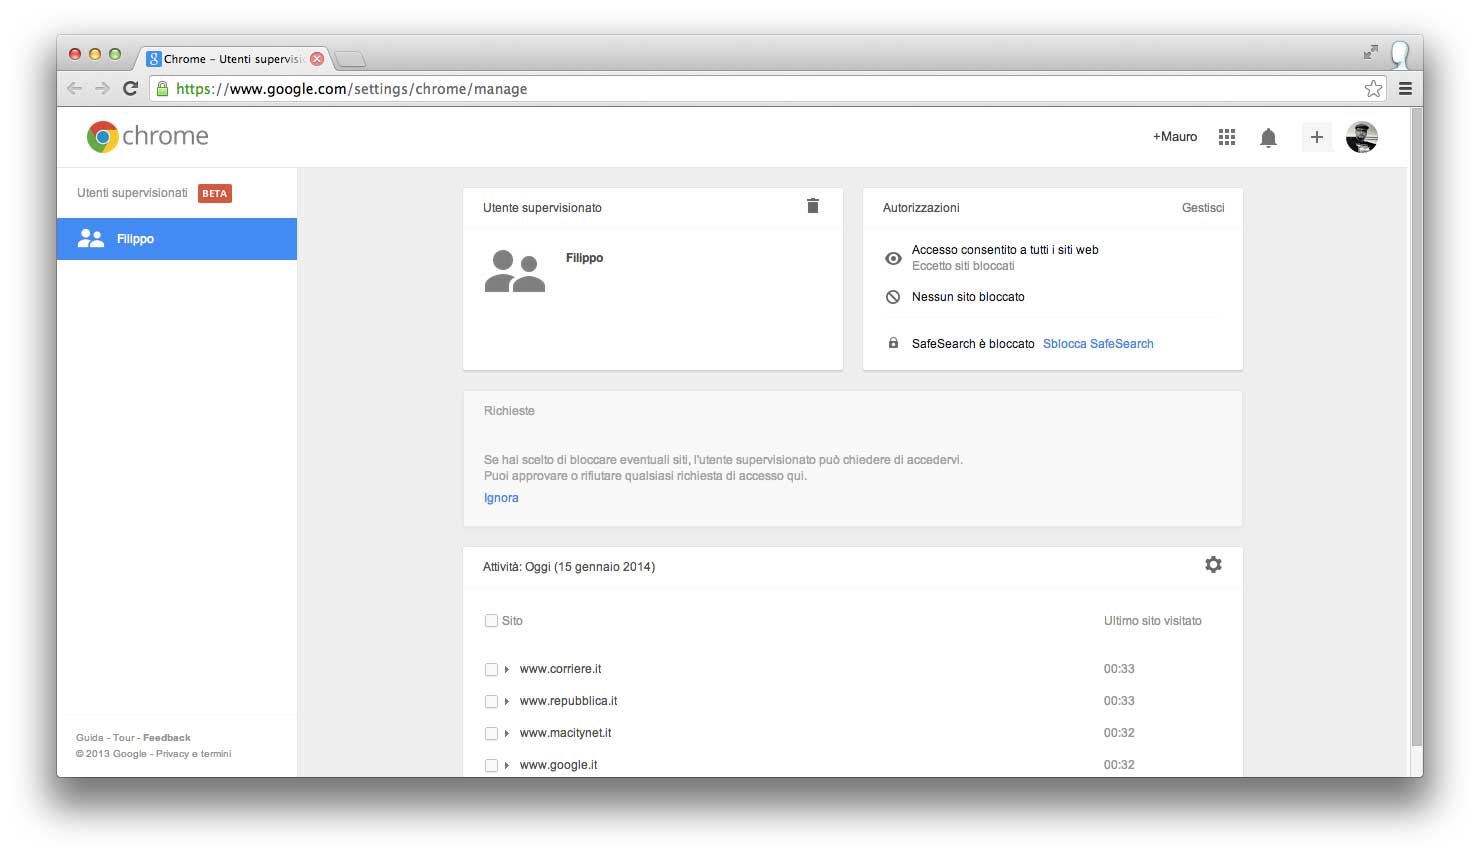Select Filippo in the sidebar

pyautogui.click(x=177, y=239)
